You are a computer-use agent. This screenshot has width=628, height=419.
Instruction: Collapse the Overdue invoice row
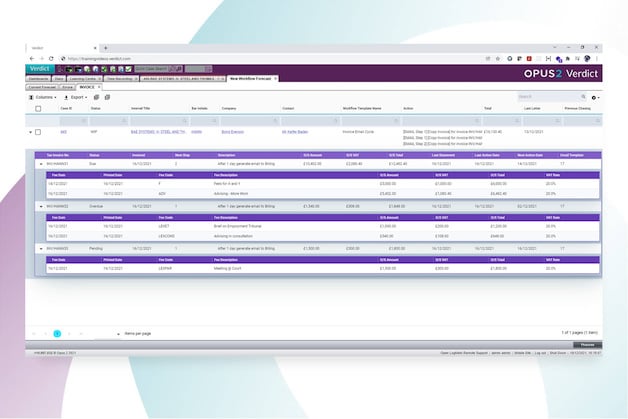pos(41,206)
